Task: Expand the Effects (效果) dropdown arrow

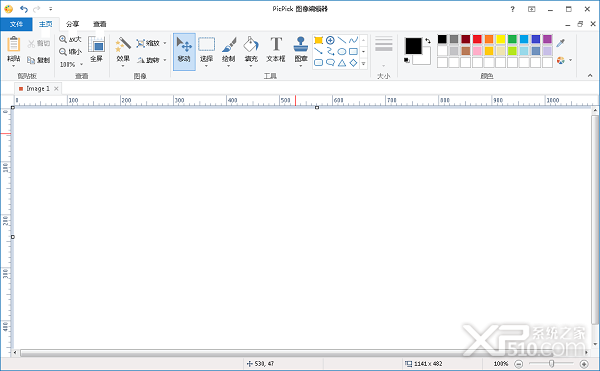Action: tap(123, 66)
